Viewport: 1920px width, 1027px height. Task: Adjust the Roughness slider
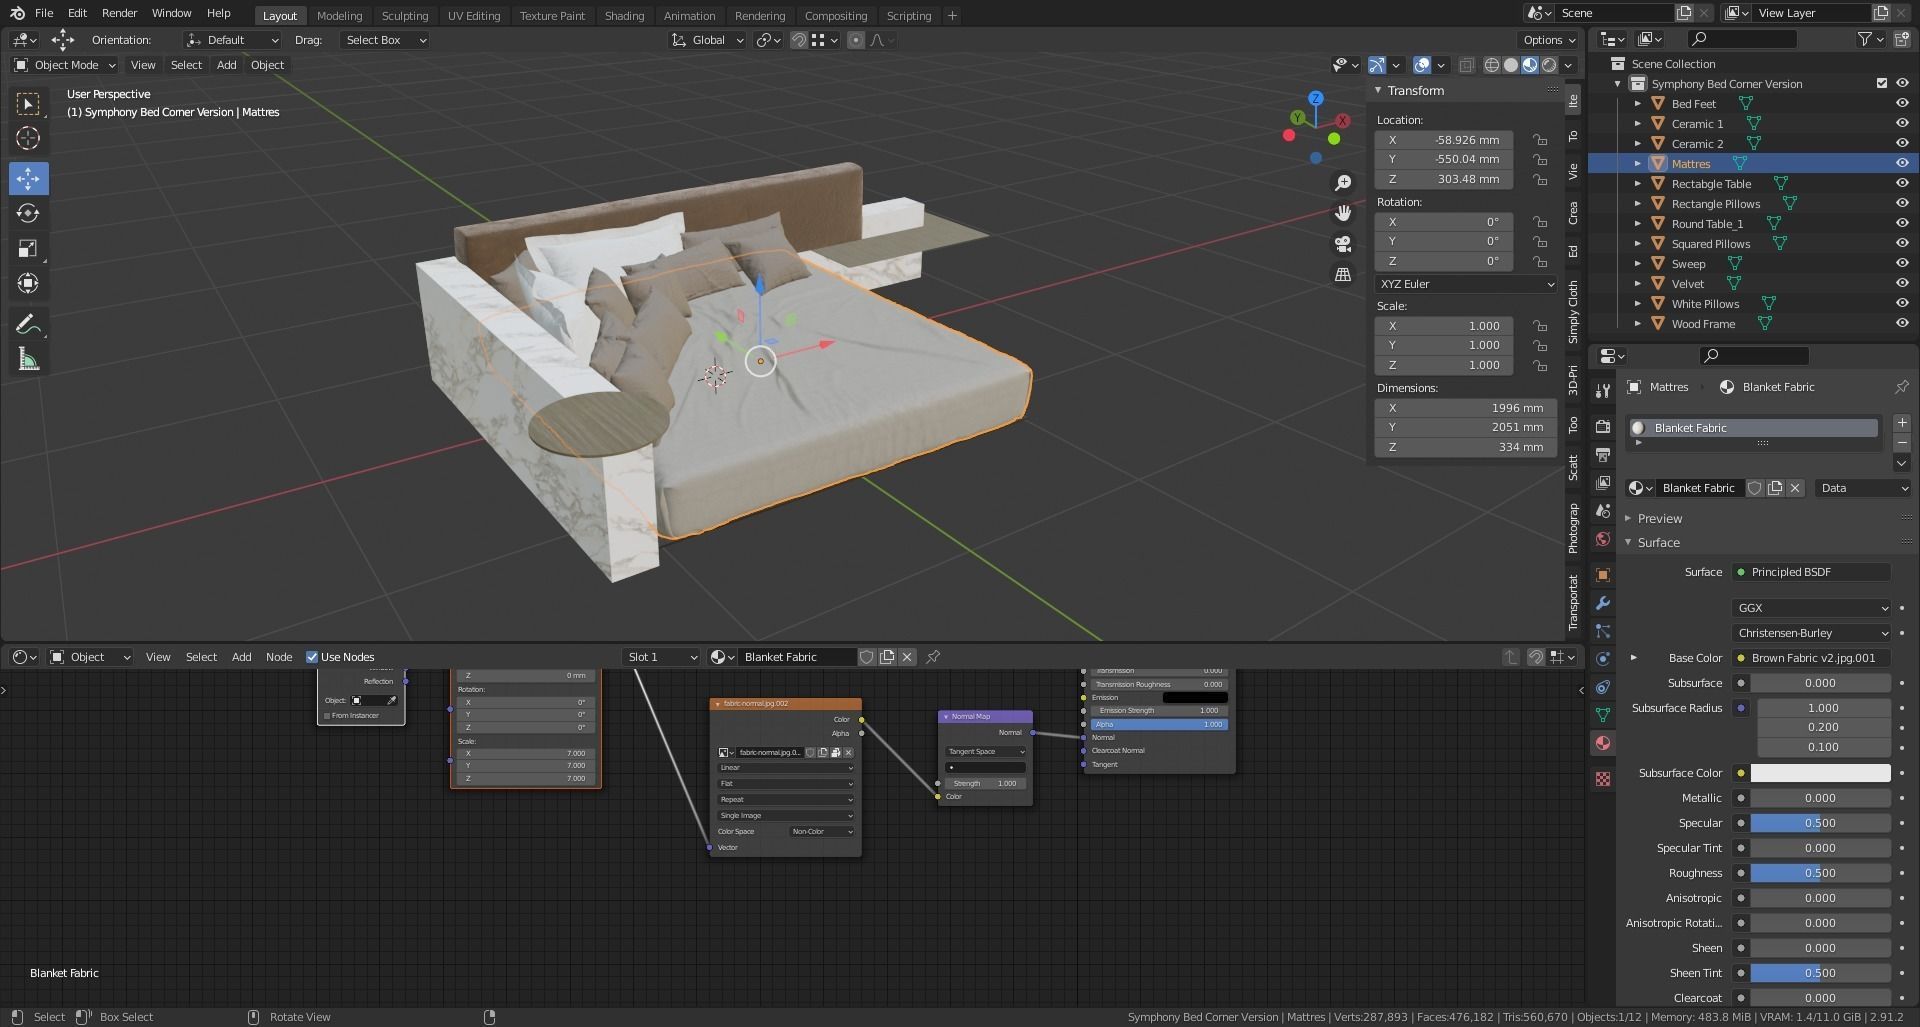click(1820, 873)
